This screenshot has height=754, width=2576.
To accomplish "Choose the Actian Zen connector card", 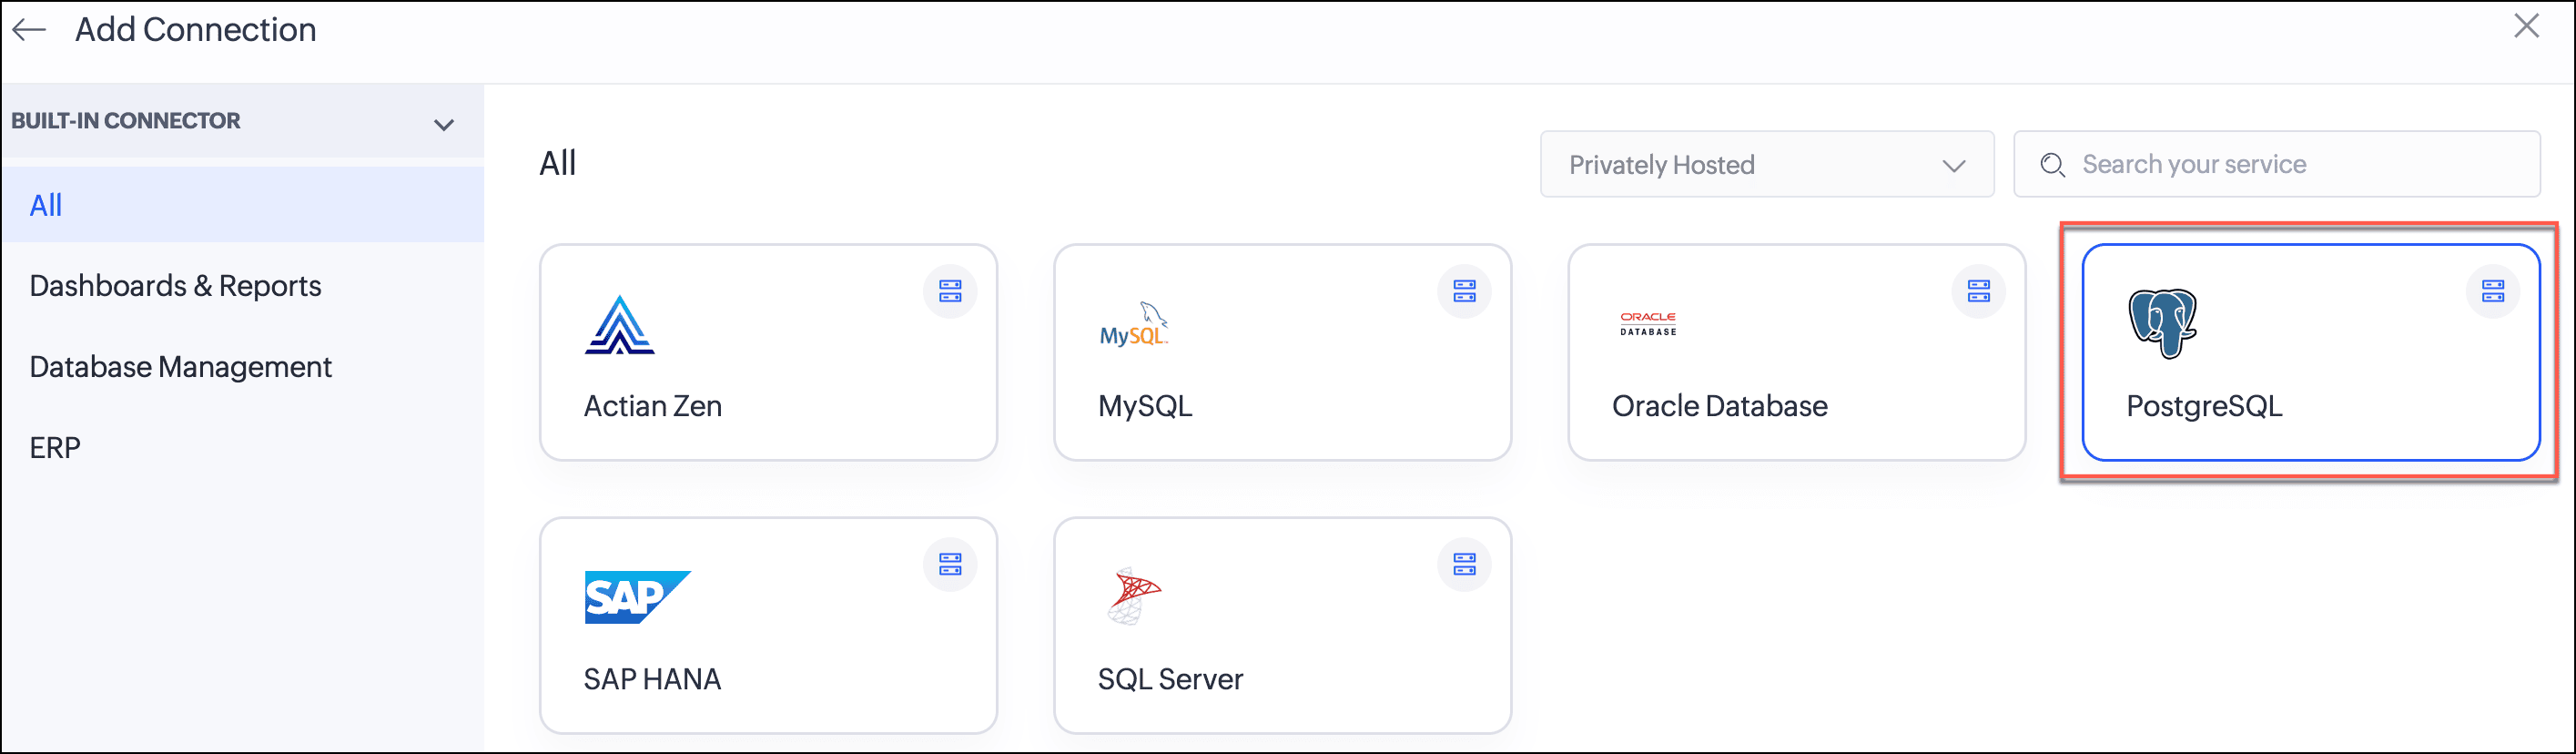I will (x=768, y=352).
